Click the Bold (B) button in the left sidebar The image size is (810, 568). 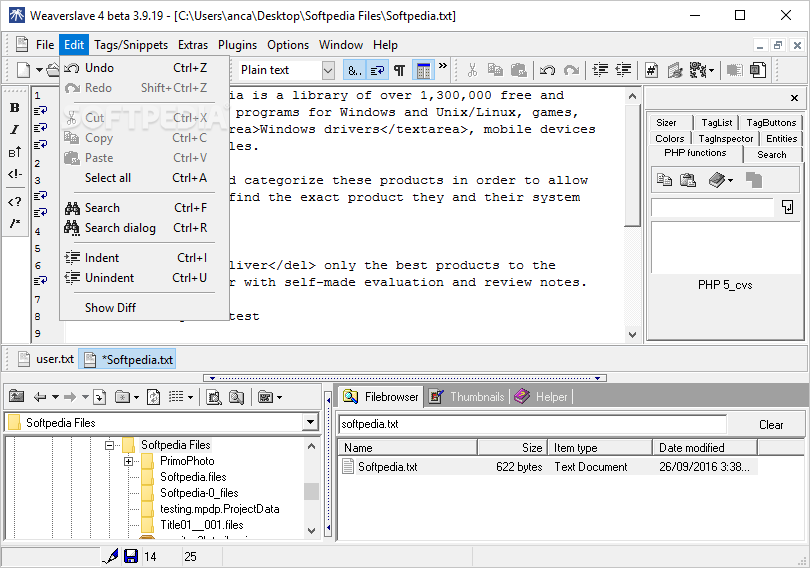[14, 107]
